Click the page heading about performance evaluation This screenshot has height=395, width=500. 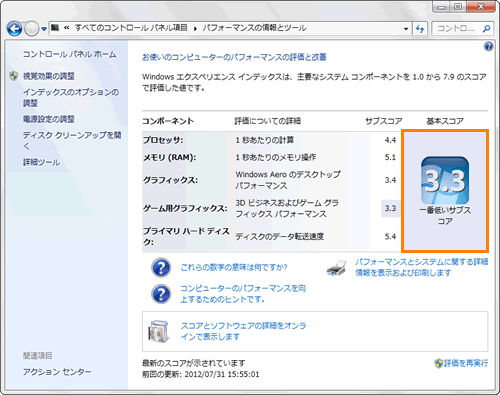coord(234,57)
